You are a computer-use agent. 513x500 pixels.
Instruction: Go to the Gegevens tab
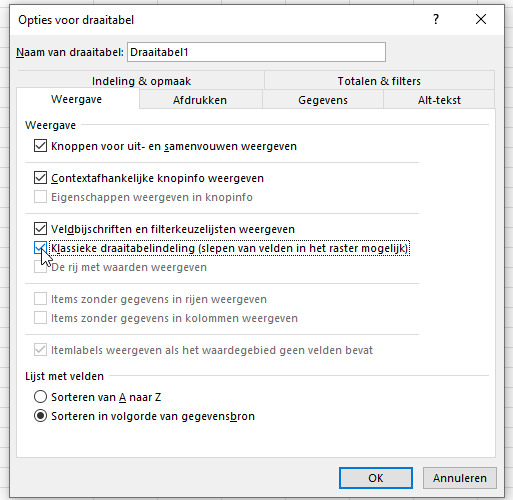coord(323,100)
